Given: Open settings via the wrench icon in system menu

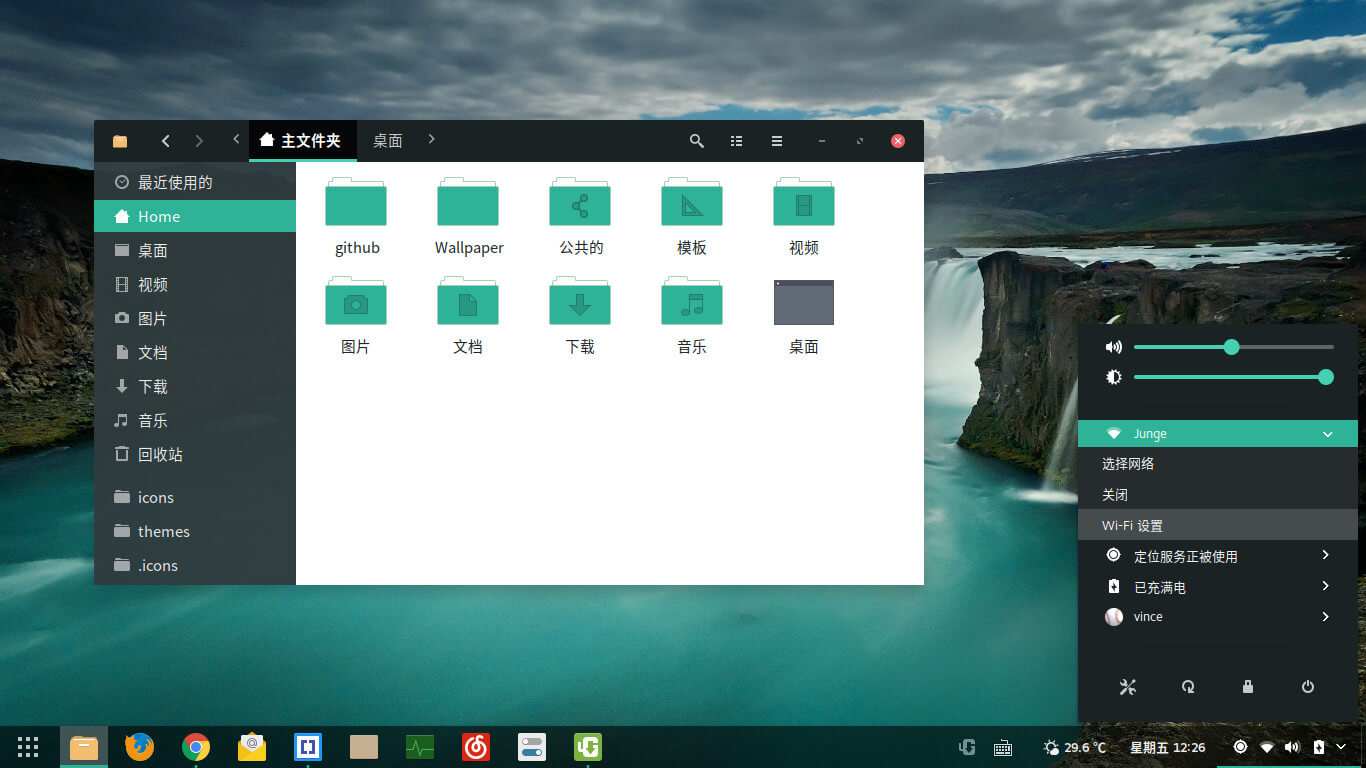Looking at the screenshot, I should pyautogui.click(x=1128, y=687).
